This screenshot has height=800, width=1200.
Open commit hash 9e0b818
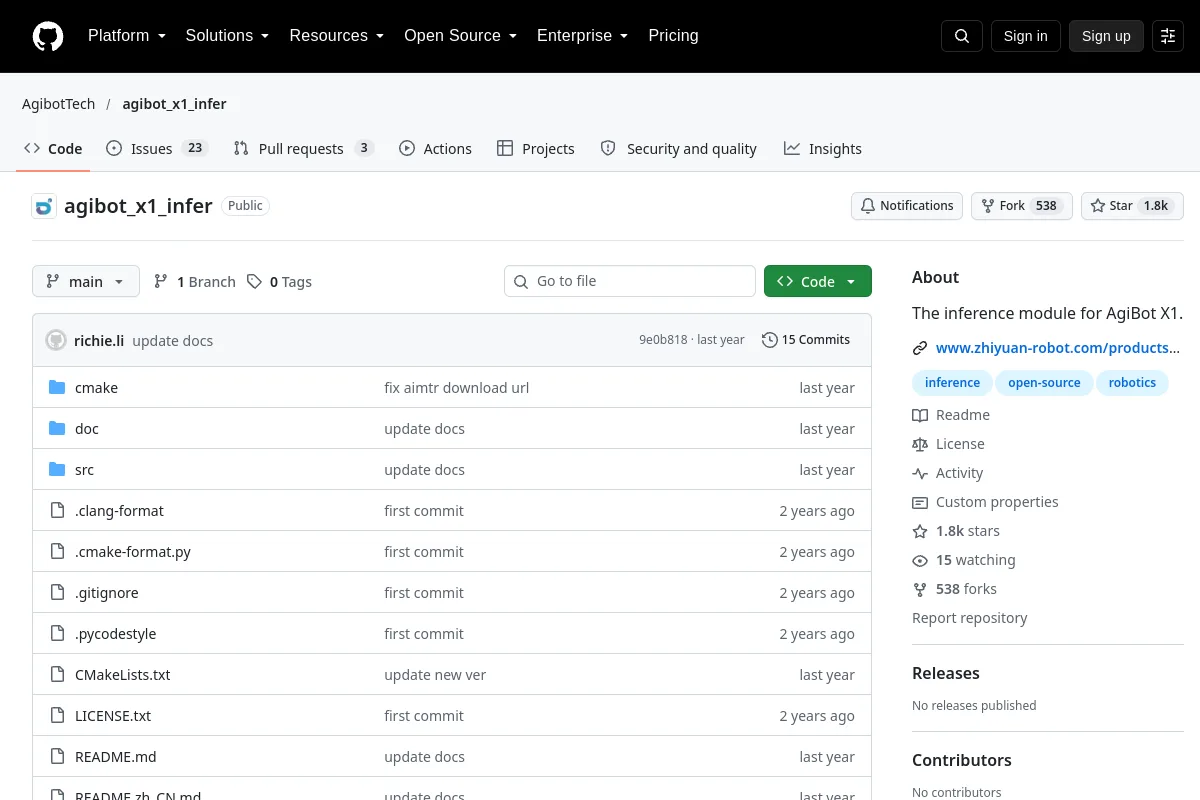663,340
